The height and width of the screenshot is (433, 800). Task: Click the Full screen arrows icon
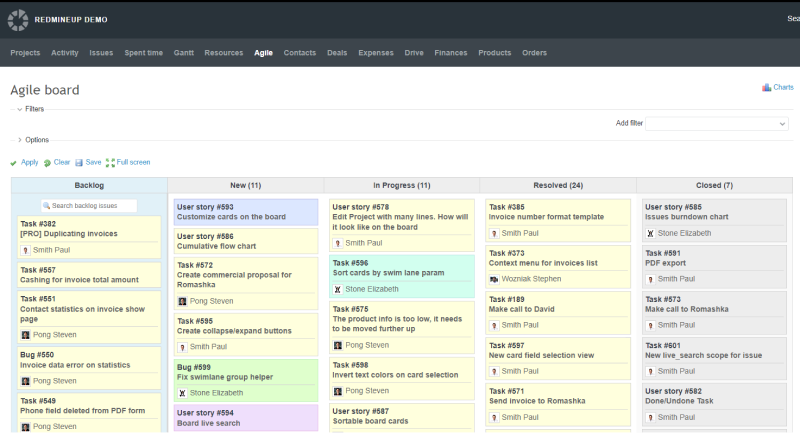(x=111, y=162)
